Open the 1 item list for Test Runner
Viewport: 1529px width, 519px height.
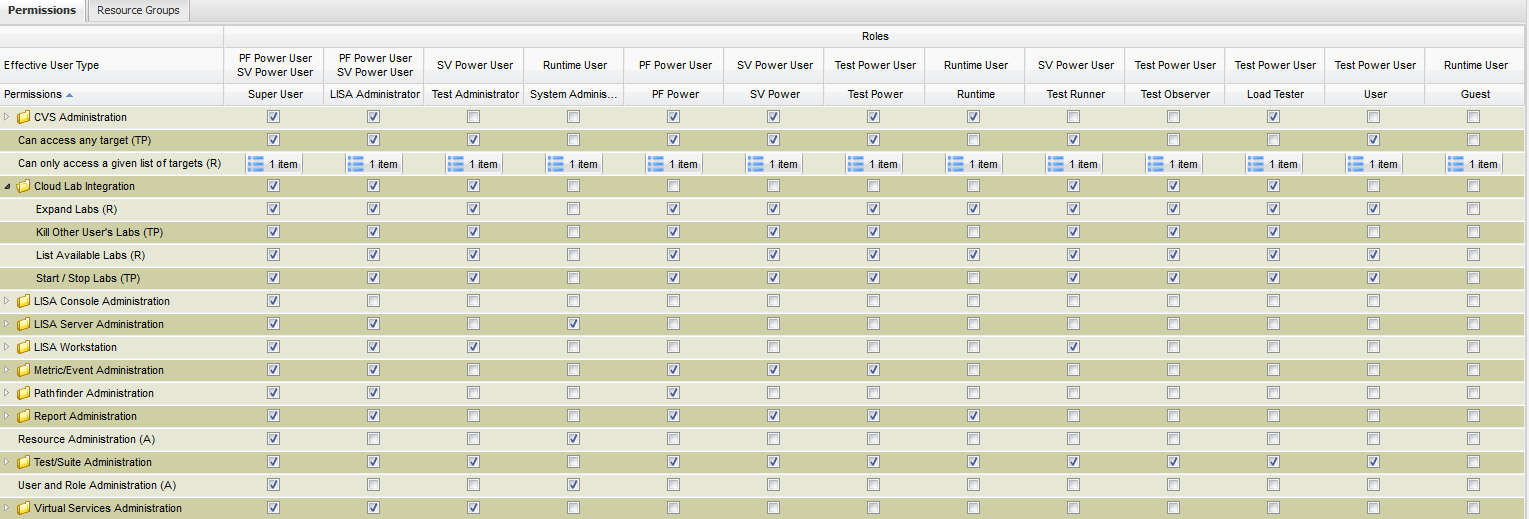tap(1074, 164)
